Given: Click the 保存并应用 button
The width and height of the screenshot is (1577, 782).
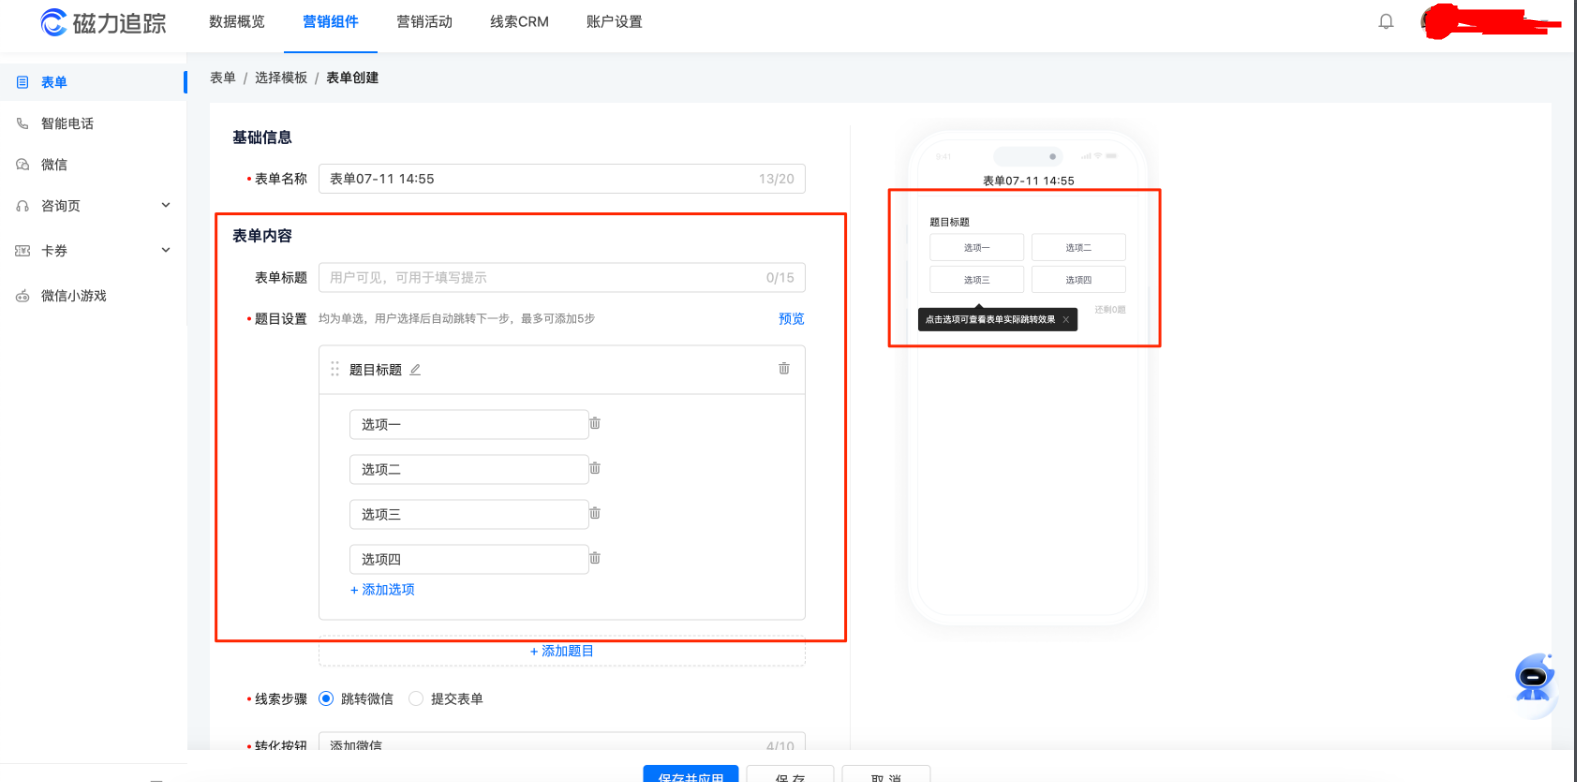Looking at the screenshot, I should coord(691,775).
